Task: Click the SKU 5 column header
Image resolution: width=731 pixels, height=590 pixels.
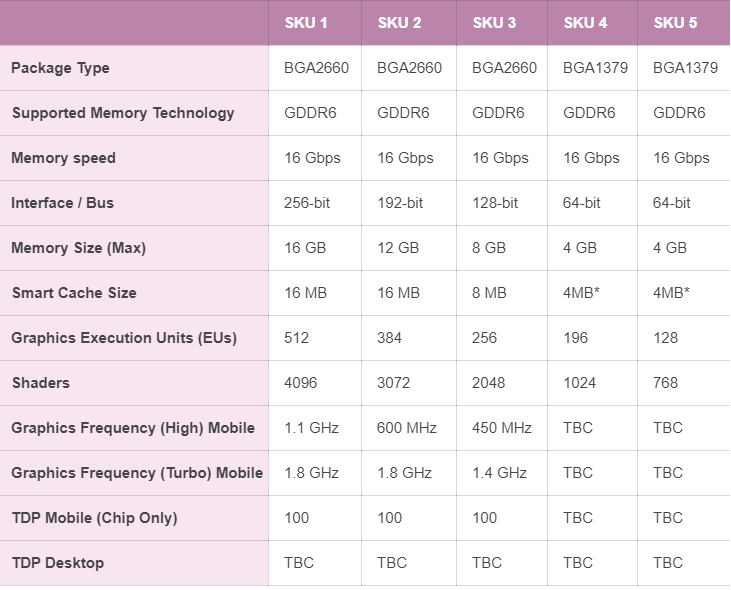Action: pyautogui.click(x=675, y=23)
